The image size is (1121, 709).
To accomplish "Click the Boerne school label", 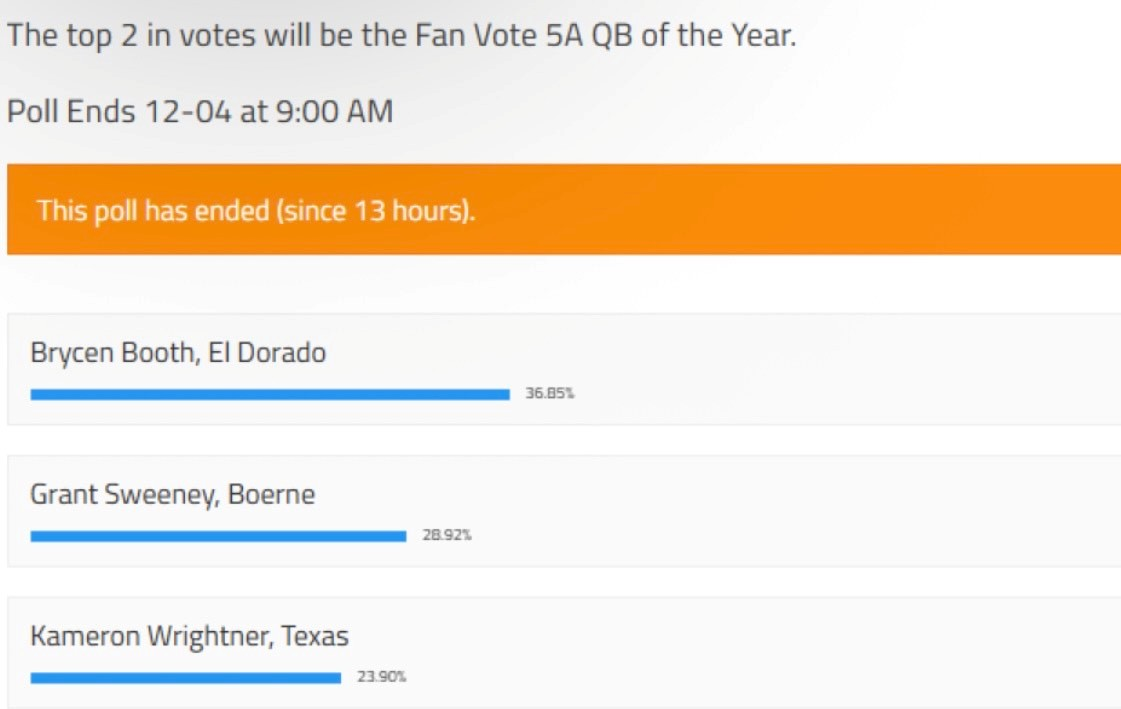I will tap(272, 494).
